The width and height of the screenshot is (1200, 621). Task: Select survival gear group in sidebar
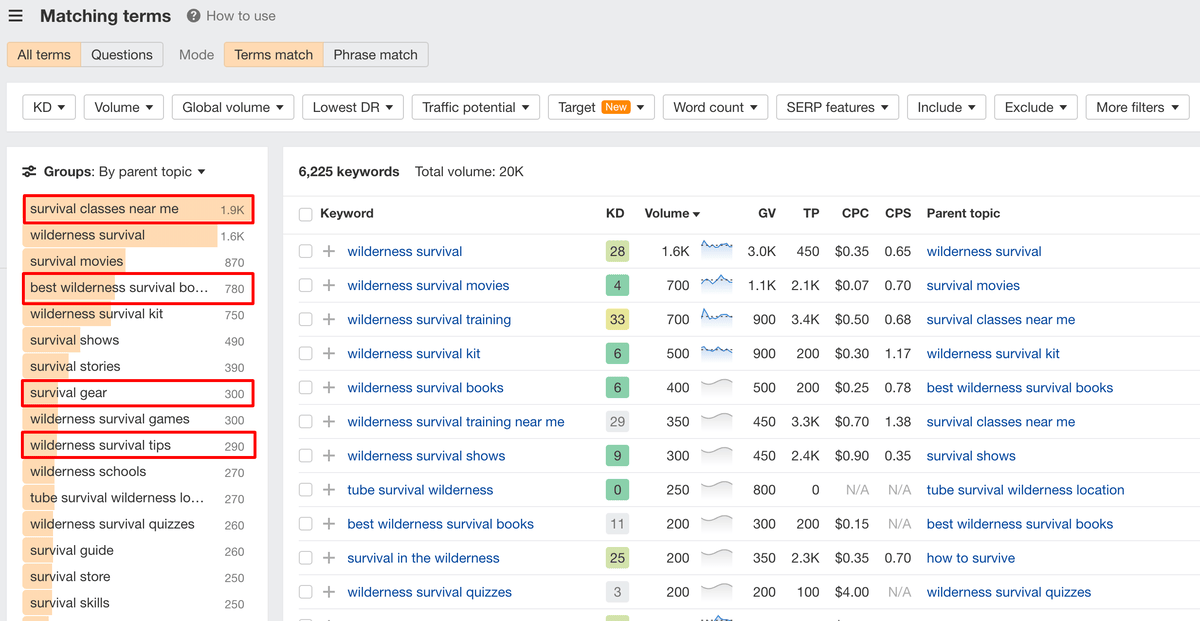click(68, 393)
